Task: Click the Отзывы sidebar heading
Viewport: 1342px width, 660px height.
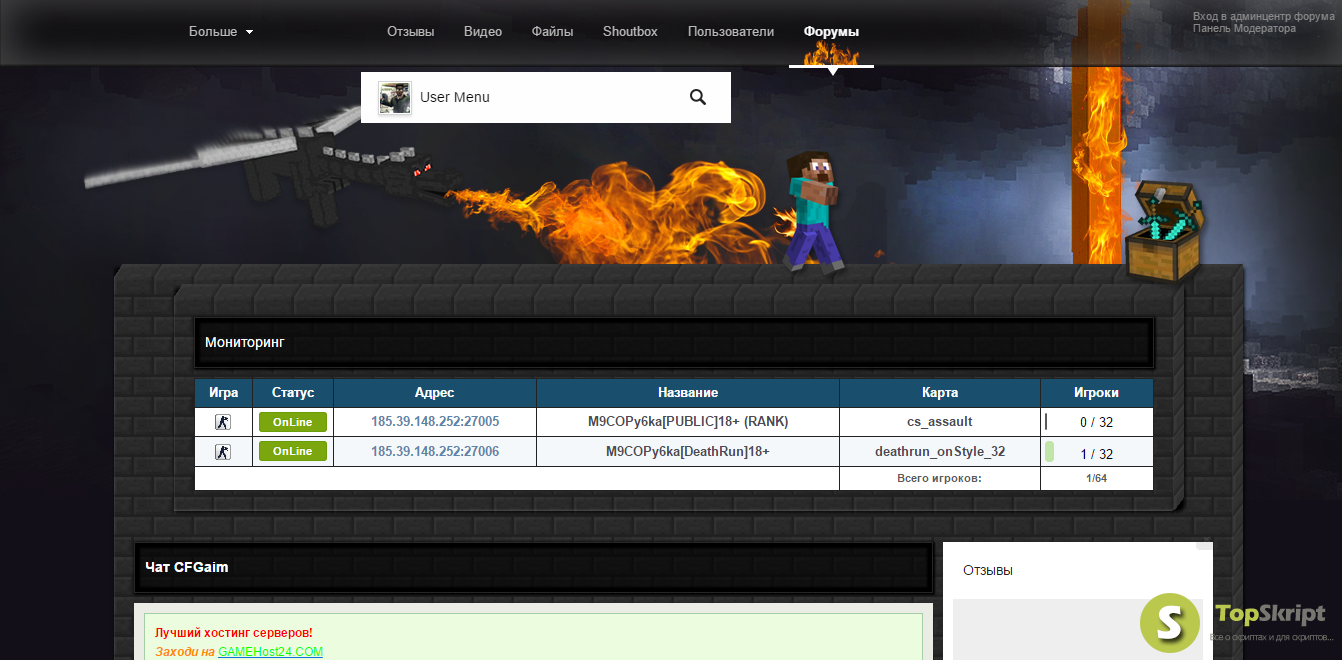Action: (988, 570)
